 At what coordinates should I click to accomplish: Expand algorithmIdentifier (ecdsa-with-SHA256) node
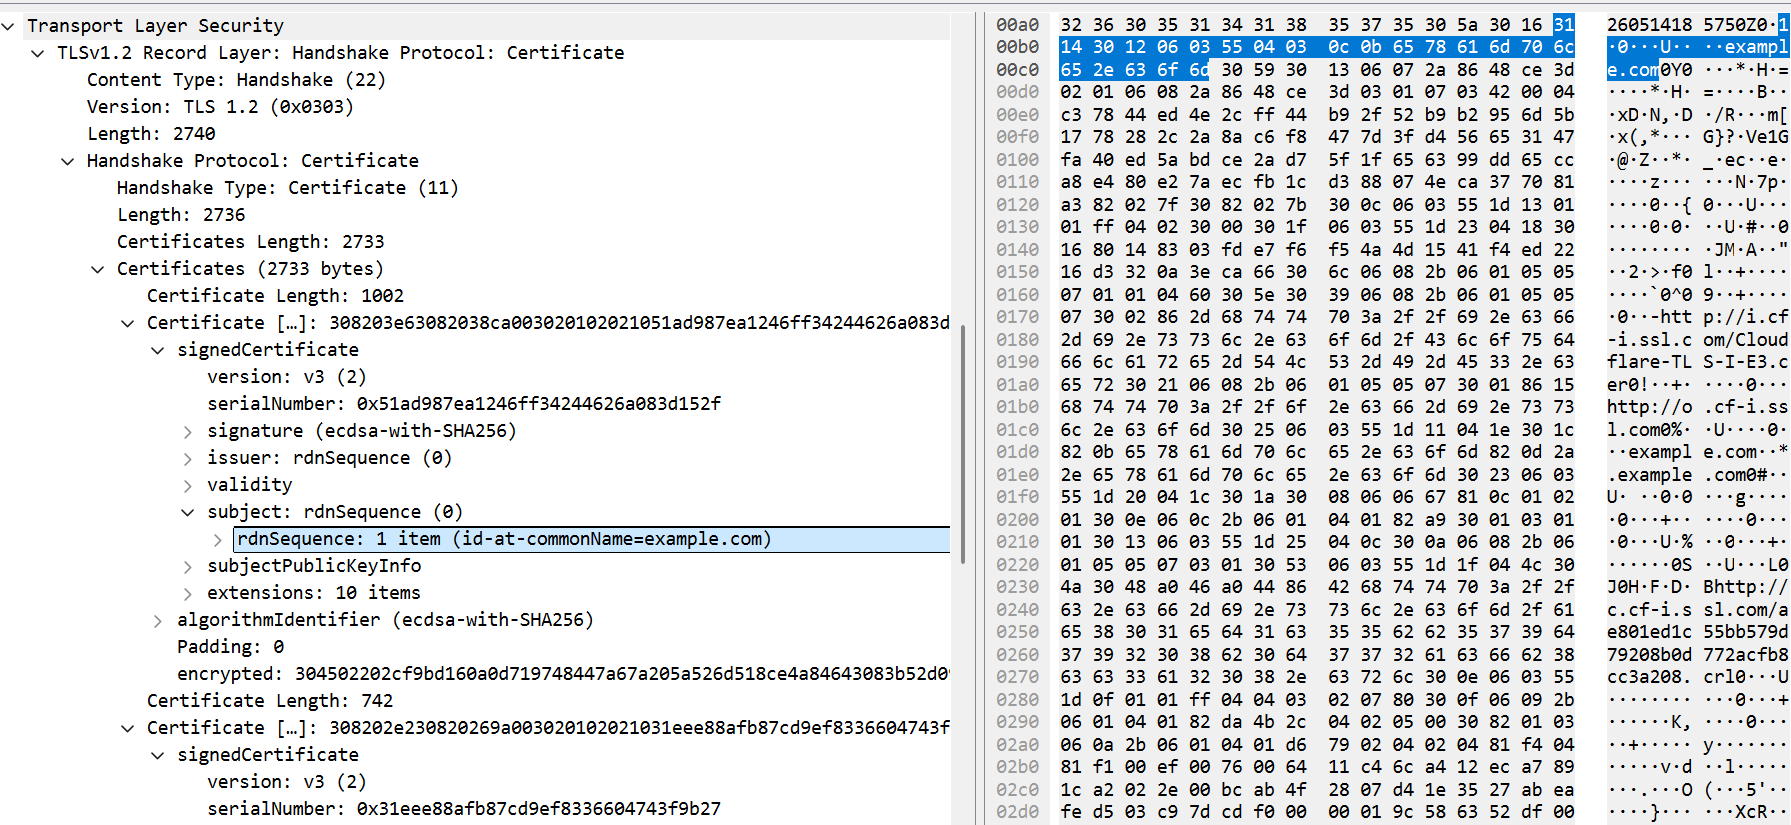point(158,620)
